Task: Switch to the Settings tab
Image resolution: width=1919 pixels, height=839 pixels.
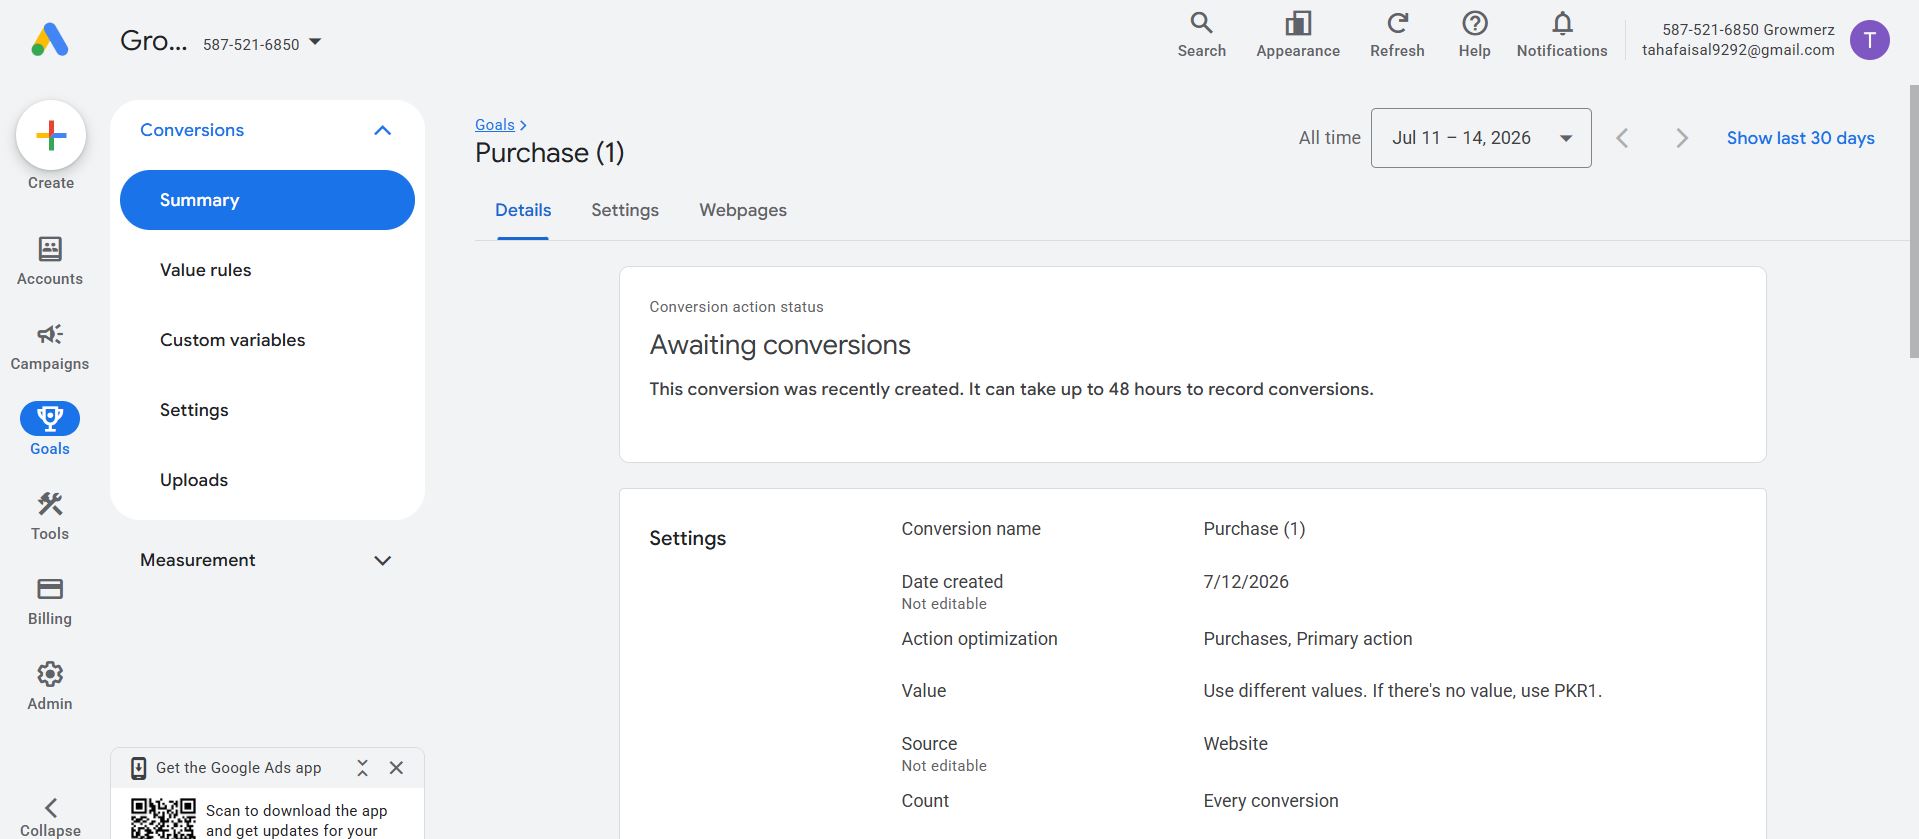Action: coord(625,210)
